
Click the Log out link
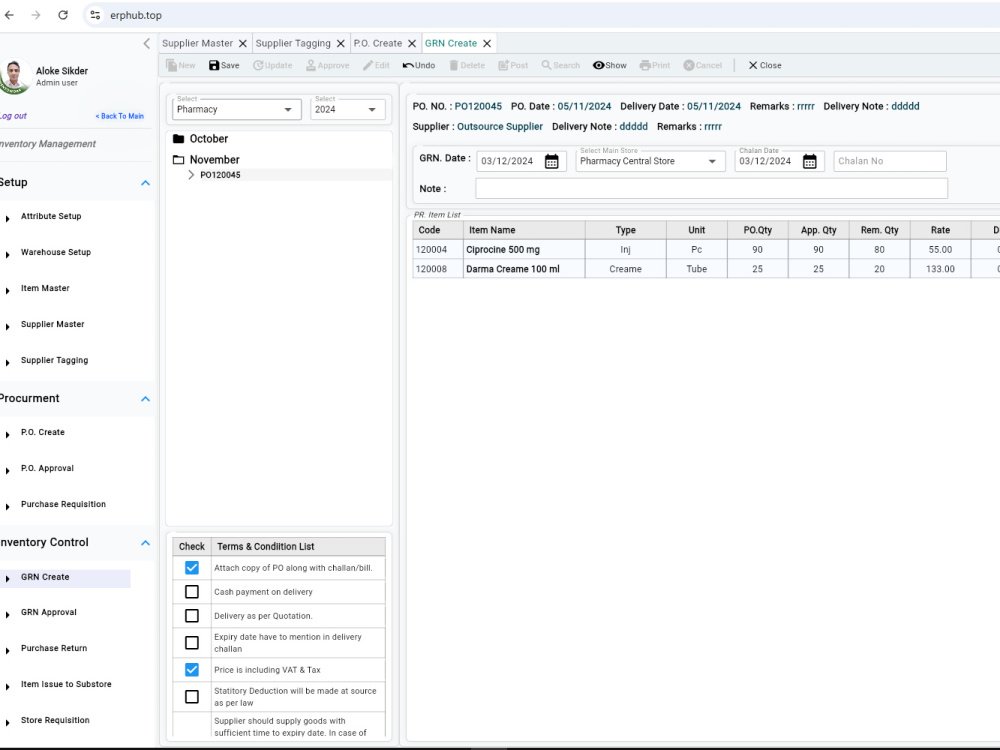[x=13, y=116]
